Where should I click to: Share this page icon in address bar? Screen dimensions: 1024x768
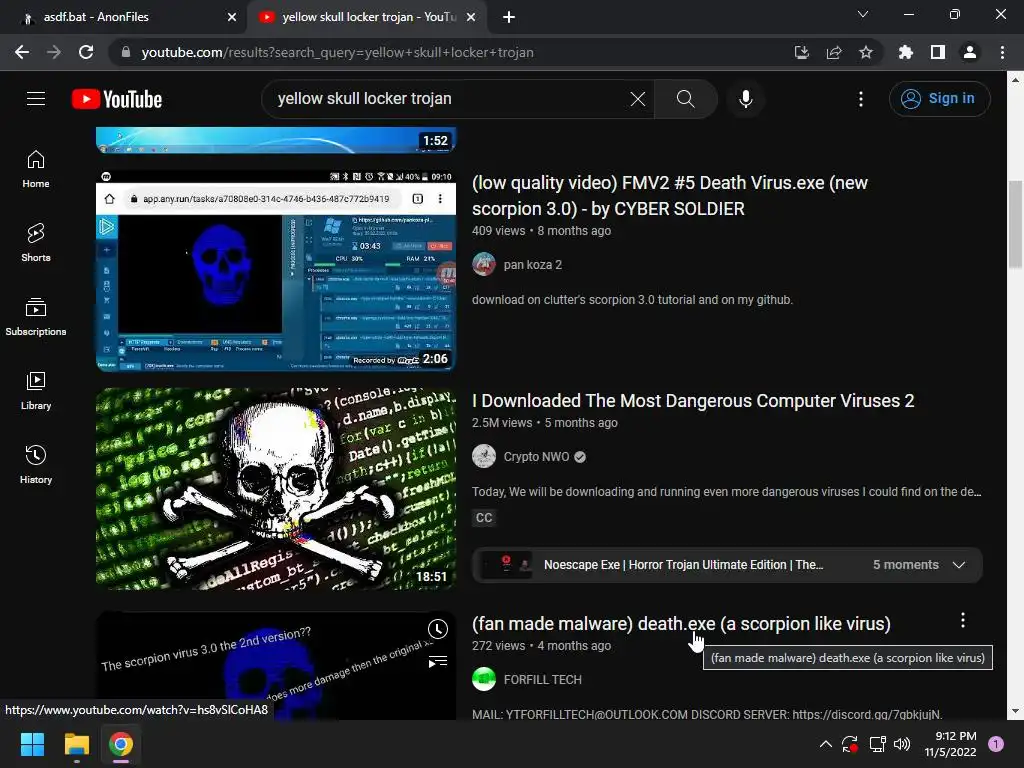point(833,52)
